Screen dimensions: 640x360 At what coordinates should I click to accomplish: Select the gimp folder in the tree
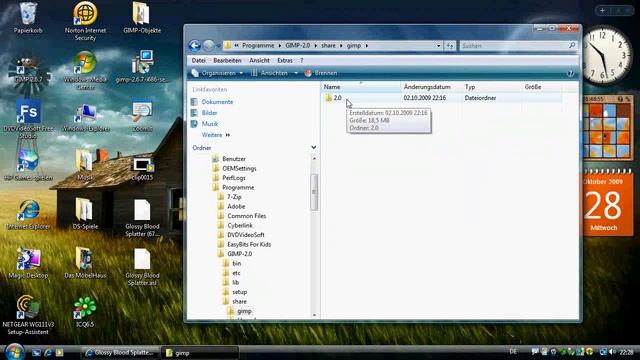point(244,311)
